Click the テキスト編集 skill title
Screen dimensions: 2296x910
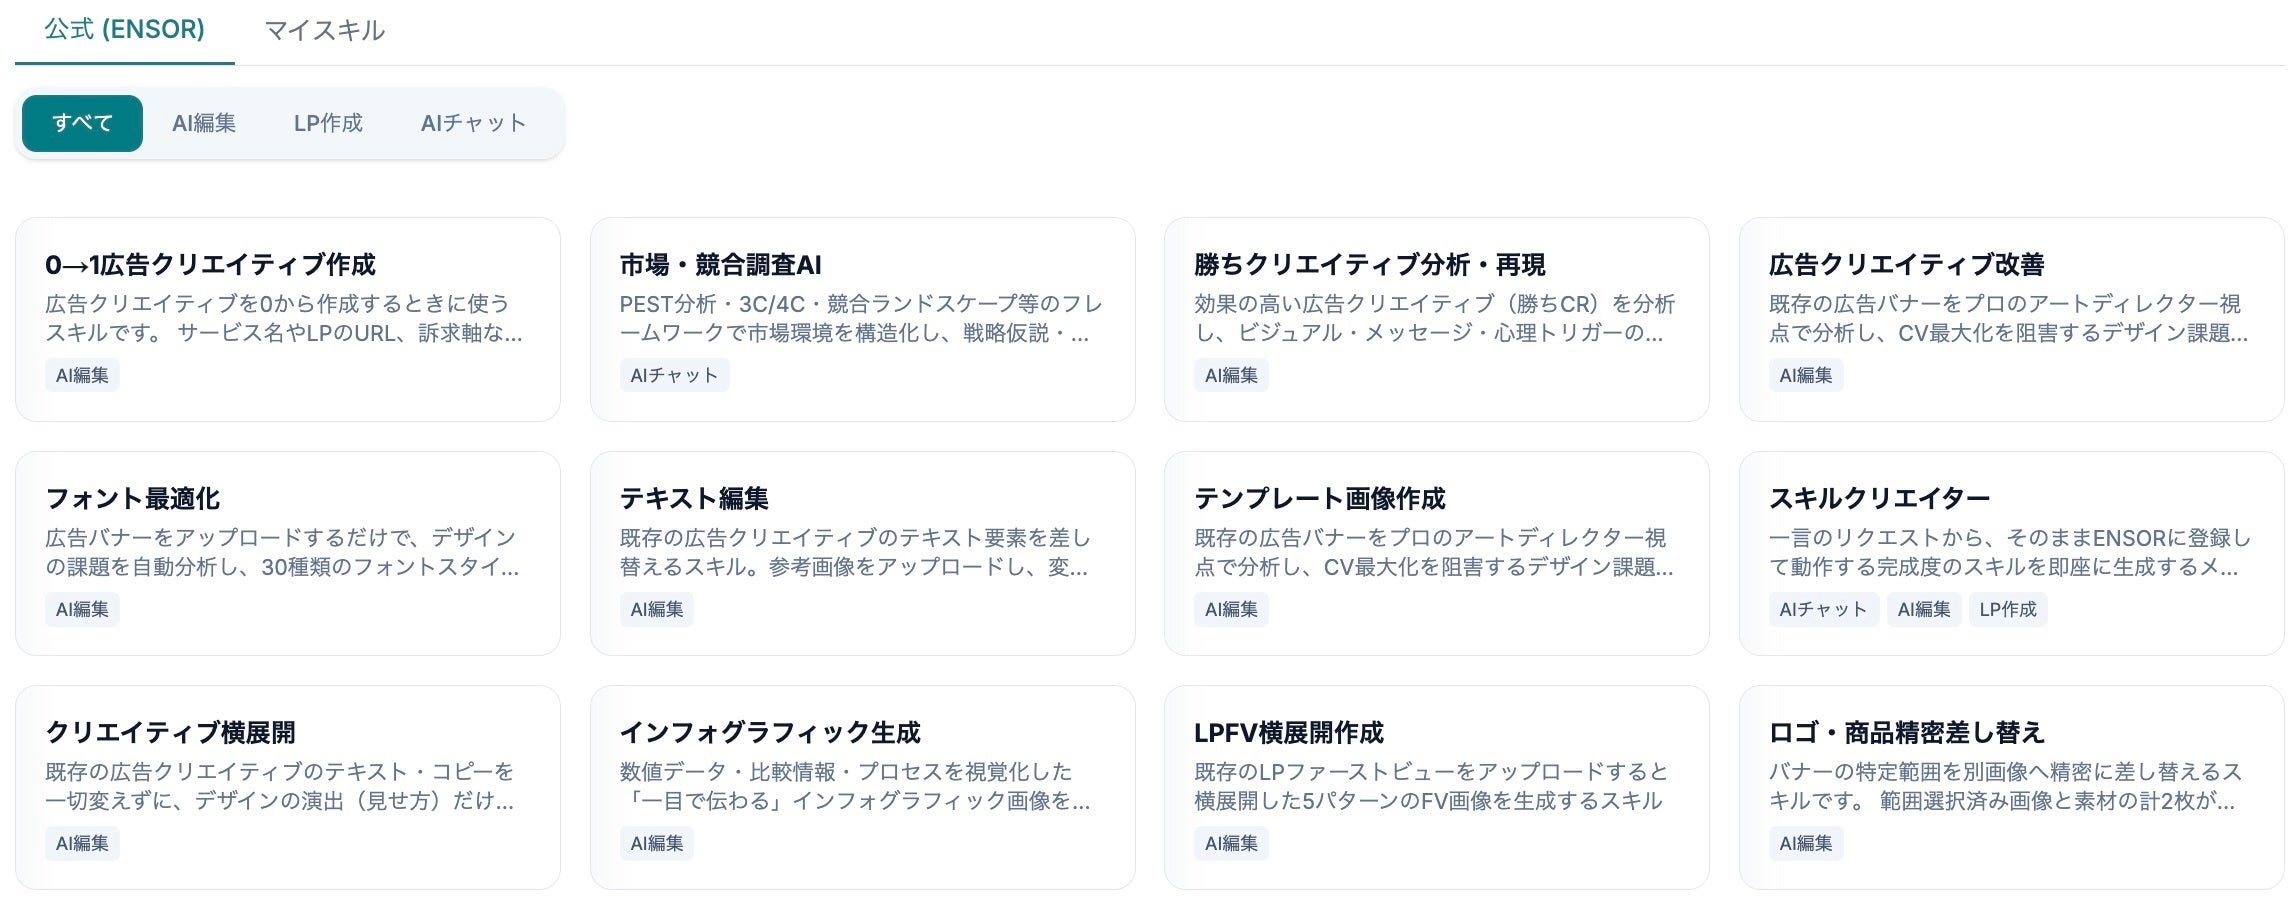694,498
